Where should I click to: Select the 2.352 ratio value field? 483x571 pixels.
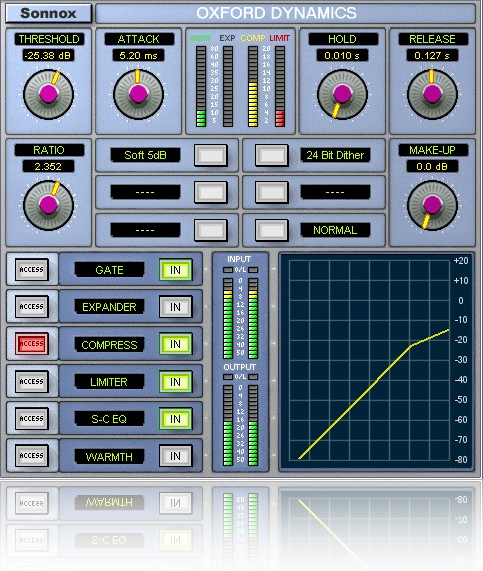(48, 167)
